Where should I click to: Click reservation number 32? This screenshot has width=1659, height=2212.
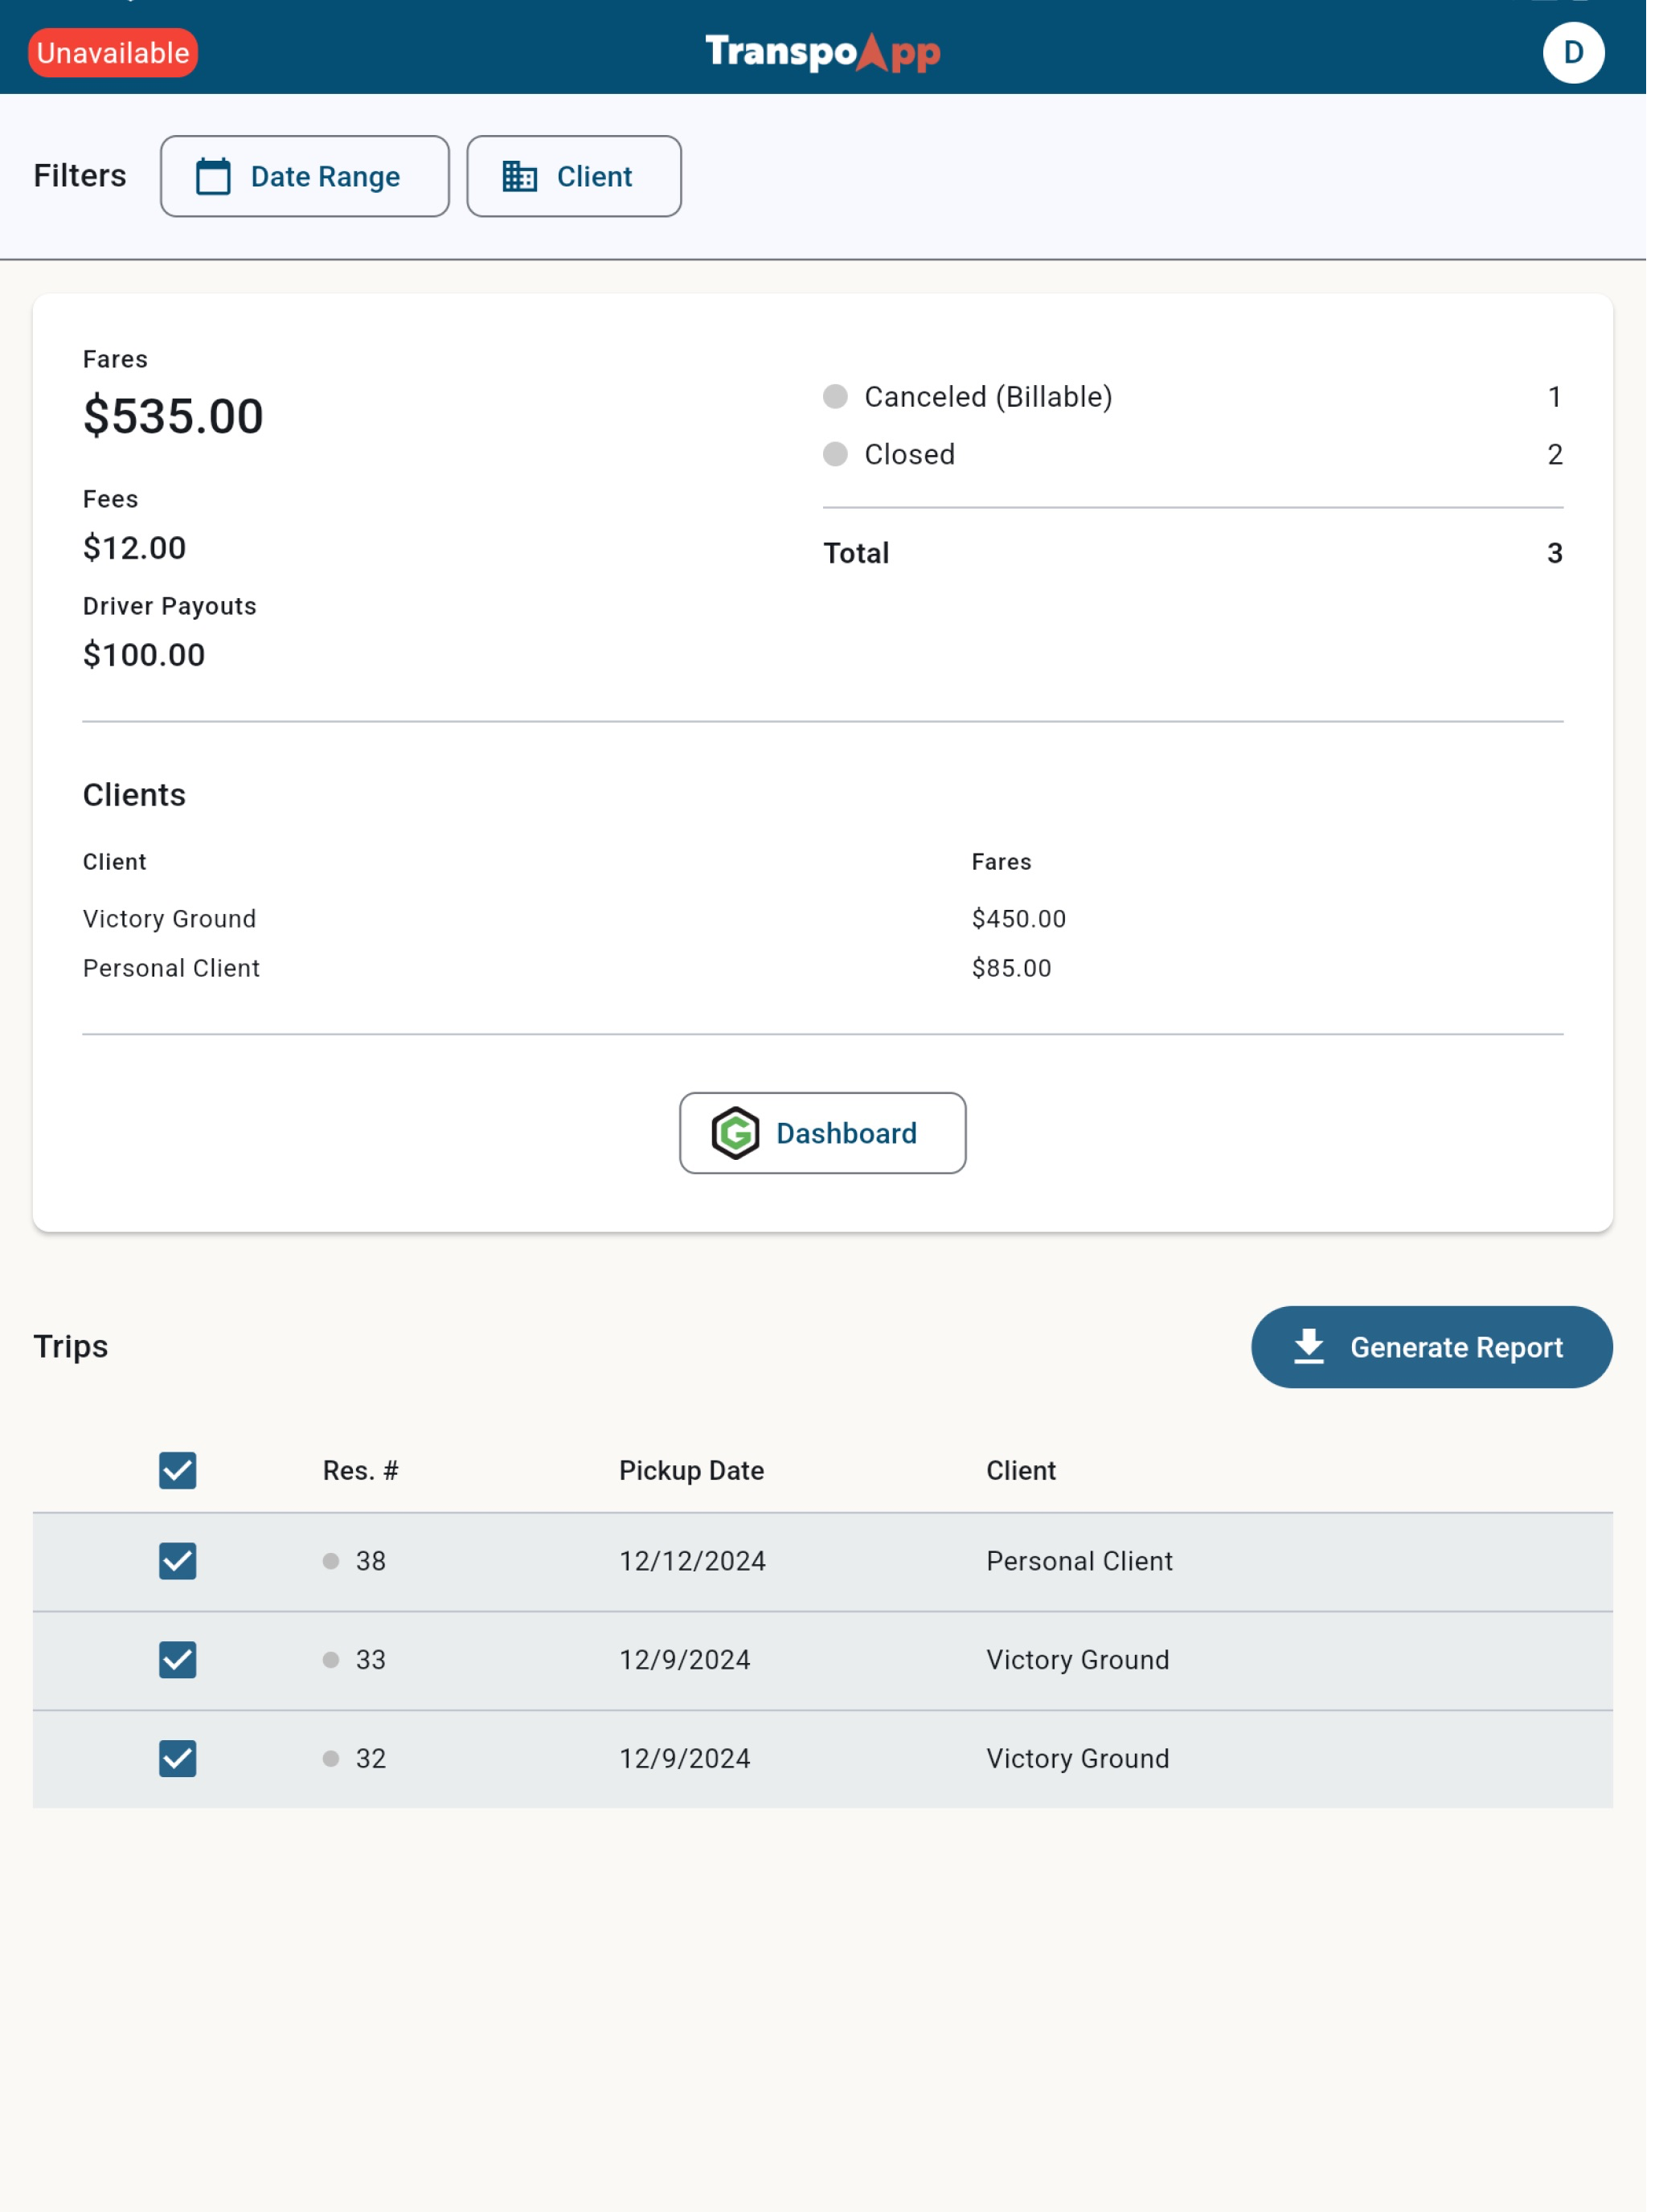tap(370, 1758)
